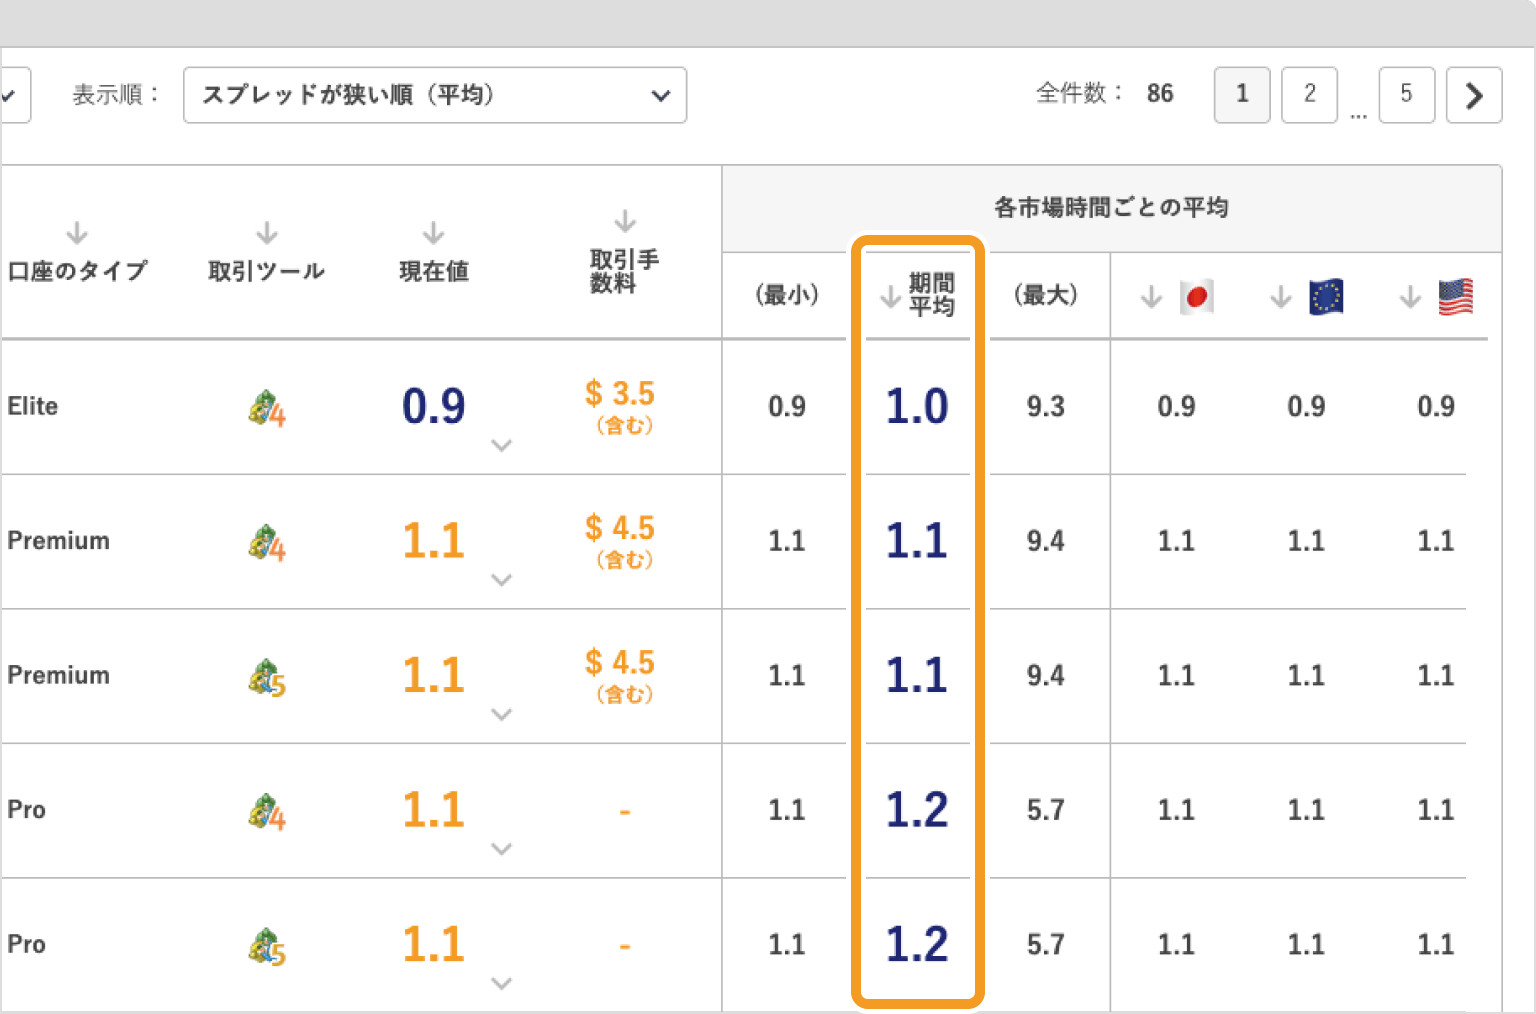Expand the Pro MT4 row chevron
The width and height of the screenshot is (1536, 1014).
coord(502,849)
